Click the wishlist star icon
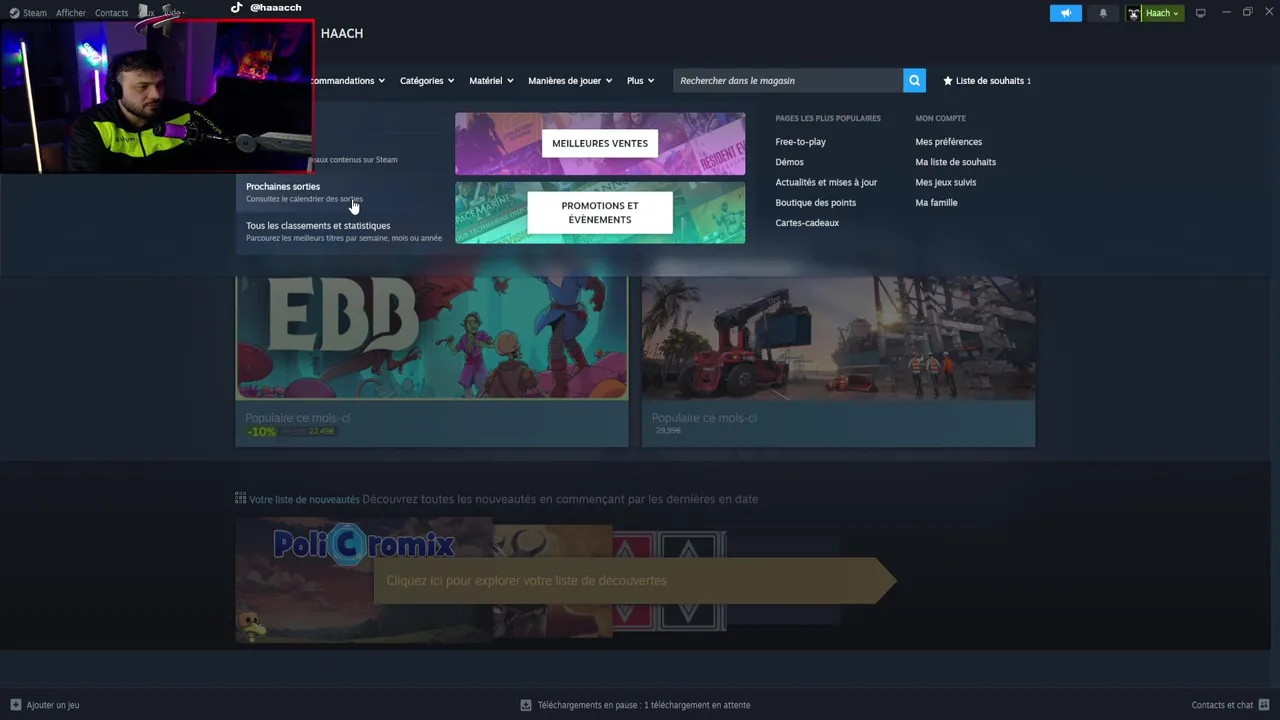This screenshot has width=1280, height=720. [948, 81]
